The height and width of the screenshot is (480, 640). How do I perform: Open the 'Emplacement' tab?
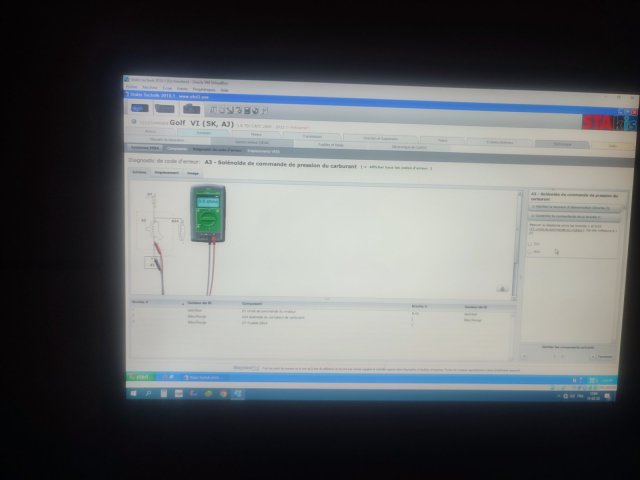pyautogui.click(x=166, y=172)
